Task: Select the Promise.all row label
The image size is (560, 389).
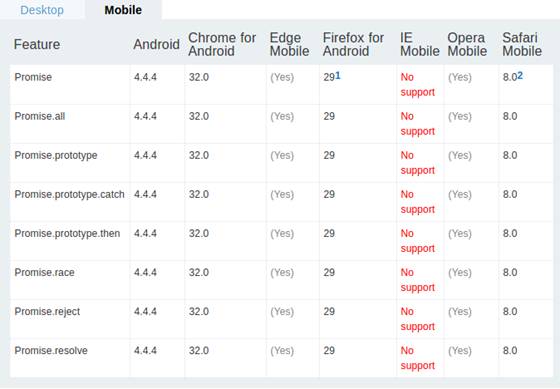Action: click(40, 116)
